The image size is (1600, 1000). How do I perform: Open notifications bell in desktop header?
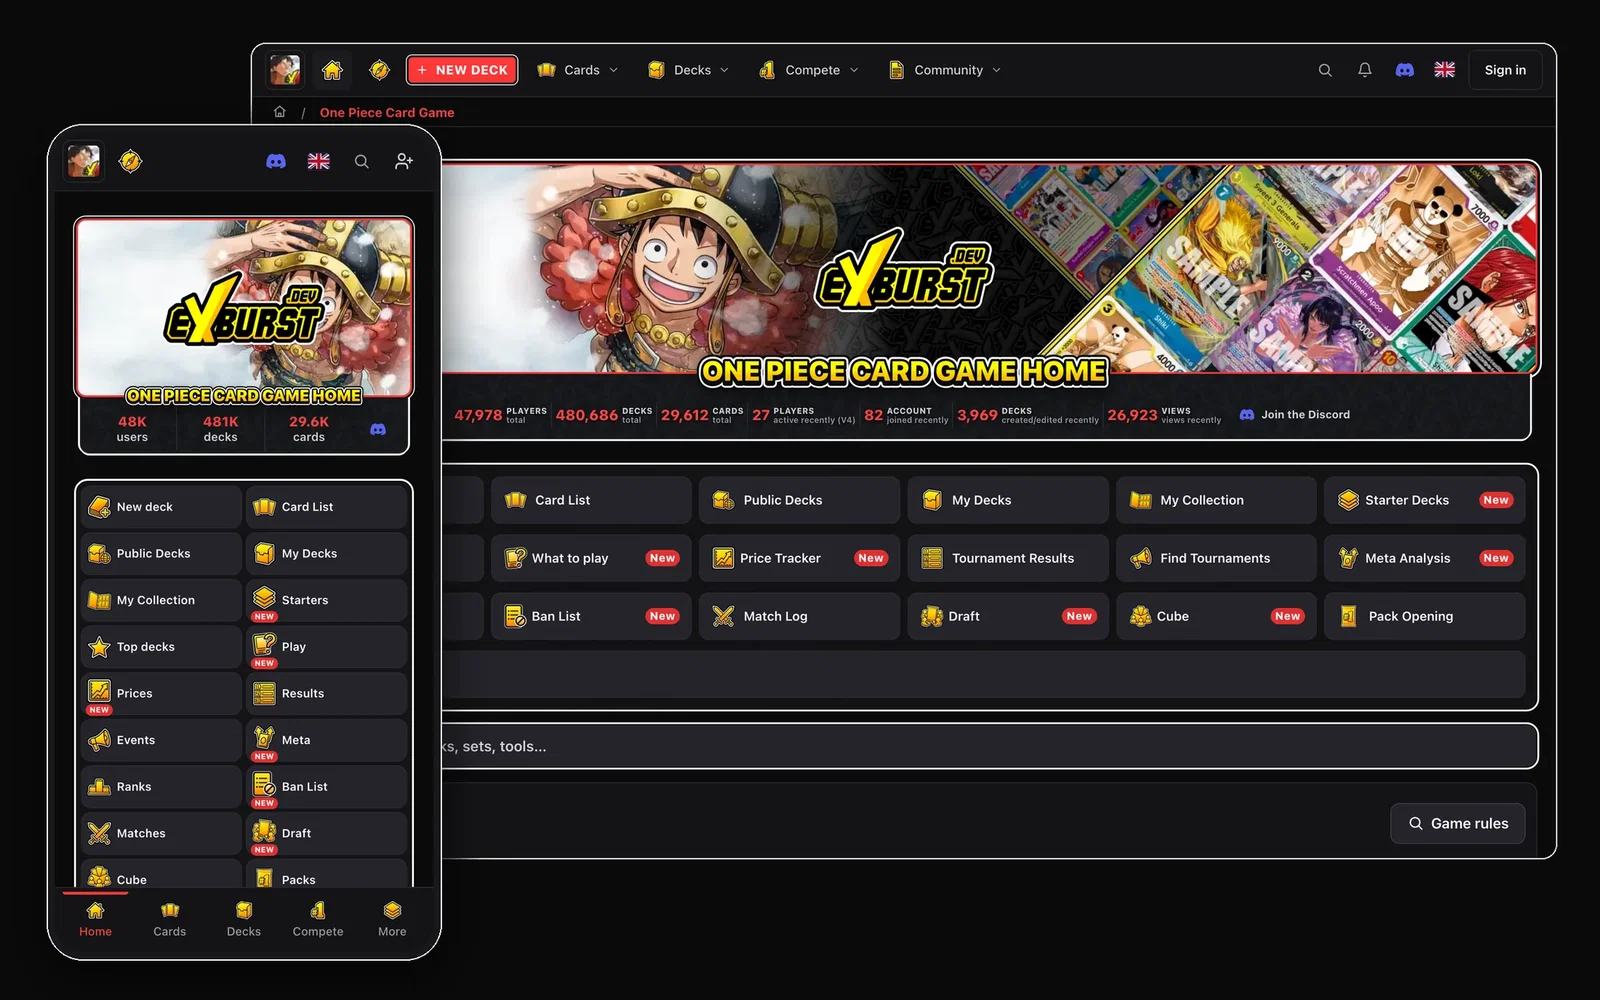click(1365, 70)
